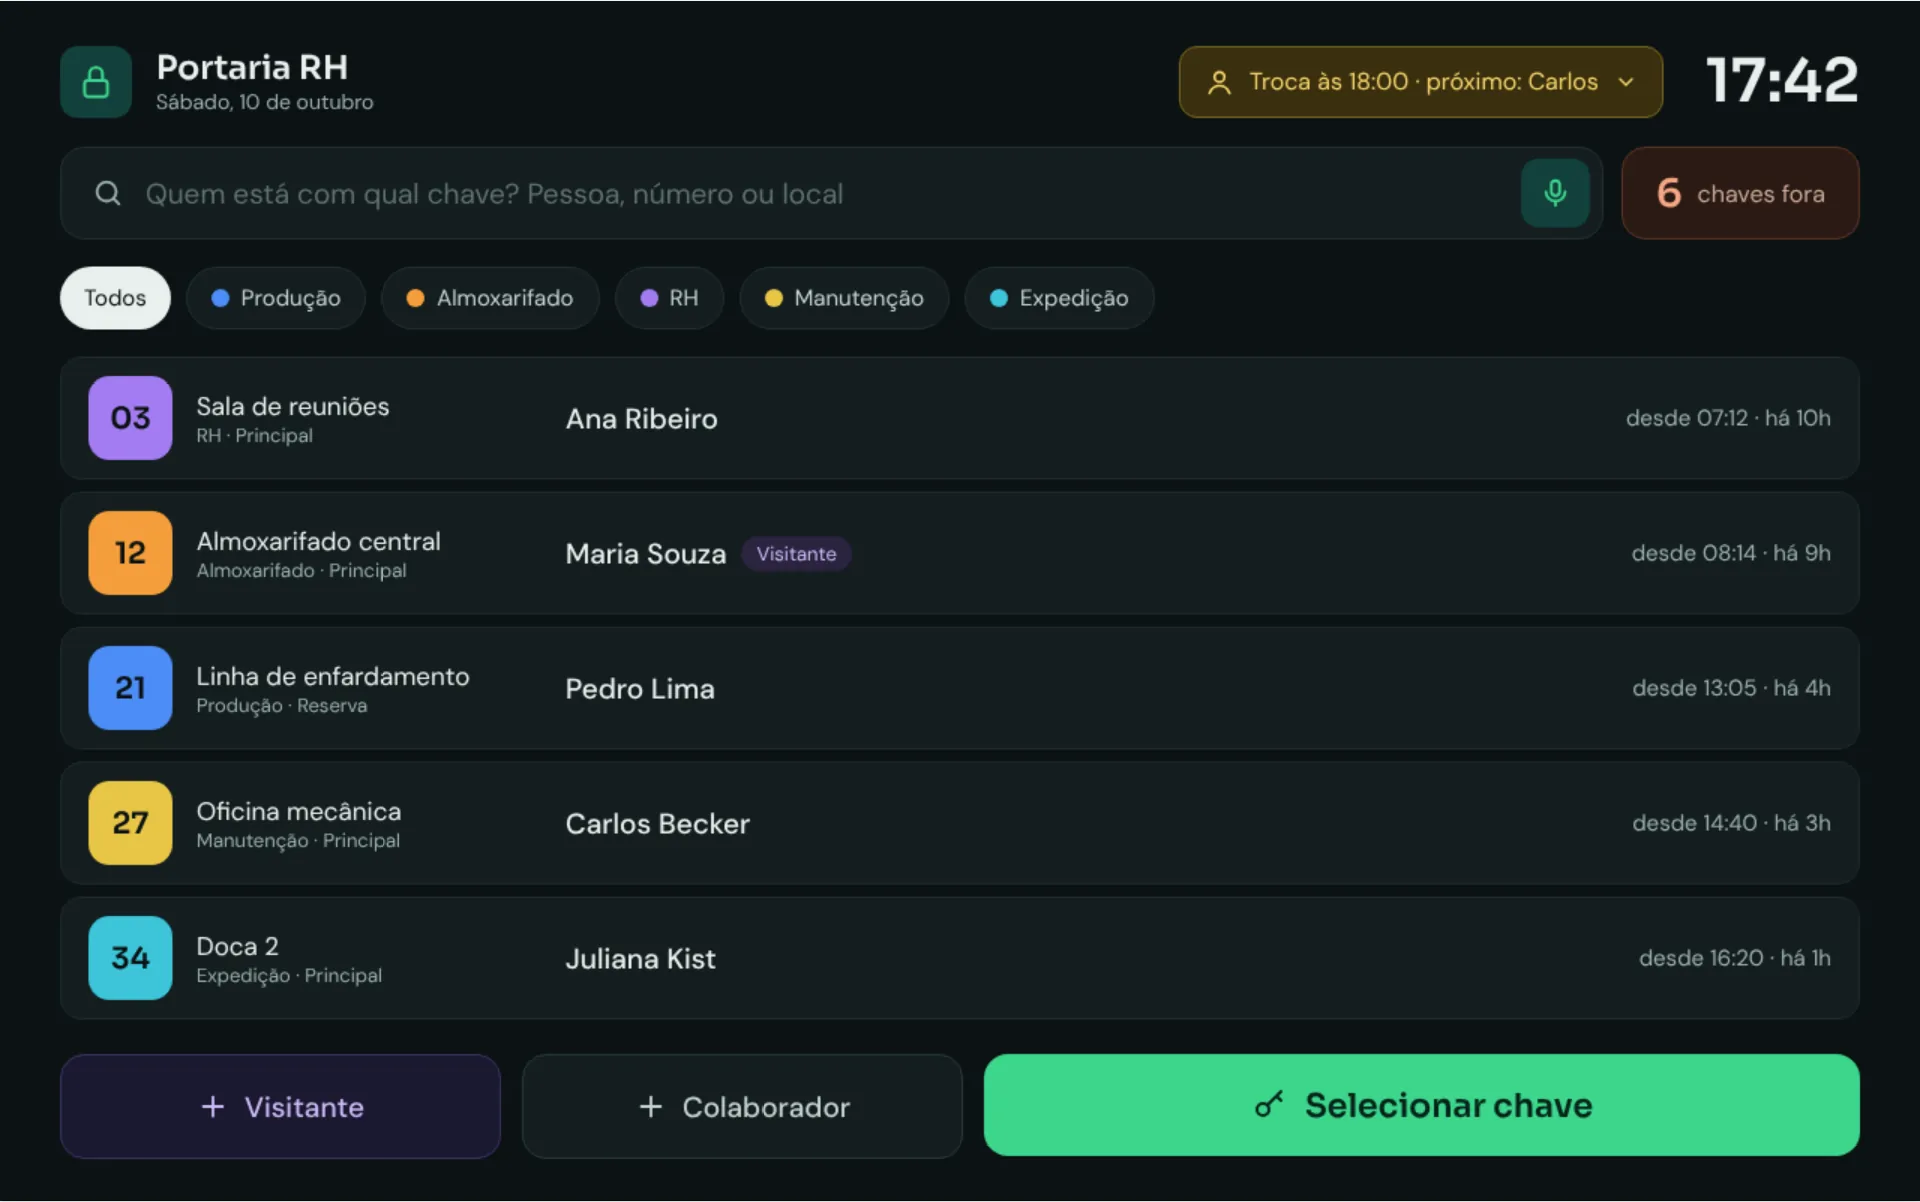Click the date 'Sábado, 10 de outubro'

pyautogui.click(x=264, y=102)
